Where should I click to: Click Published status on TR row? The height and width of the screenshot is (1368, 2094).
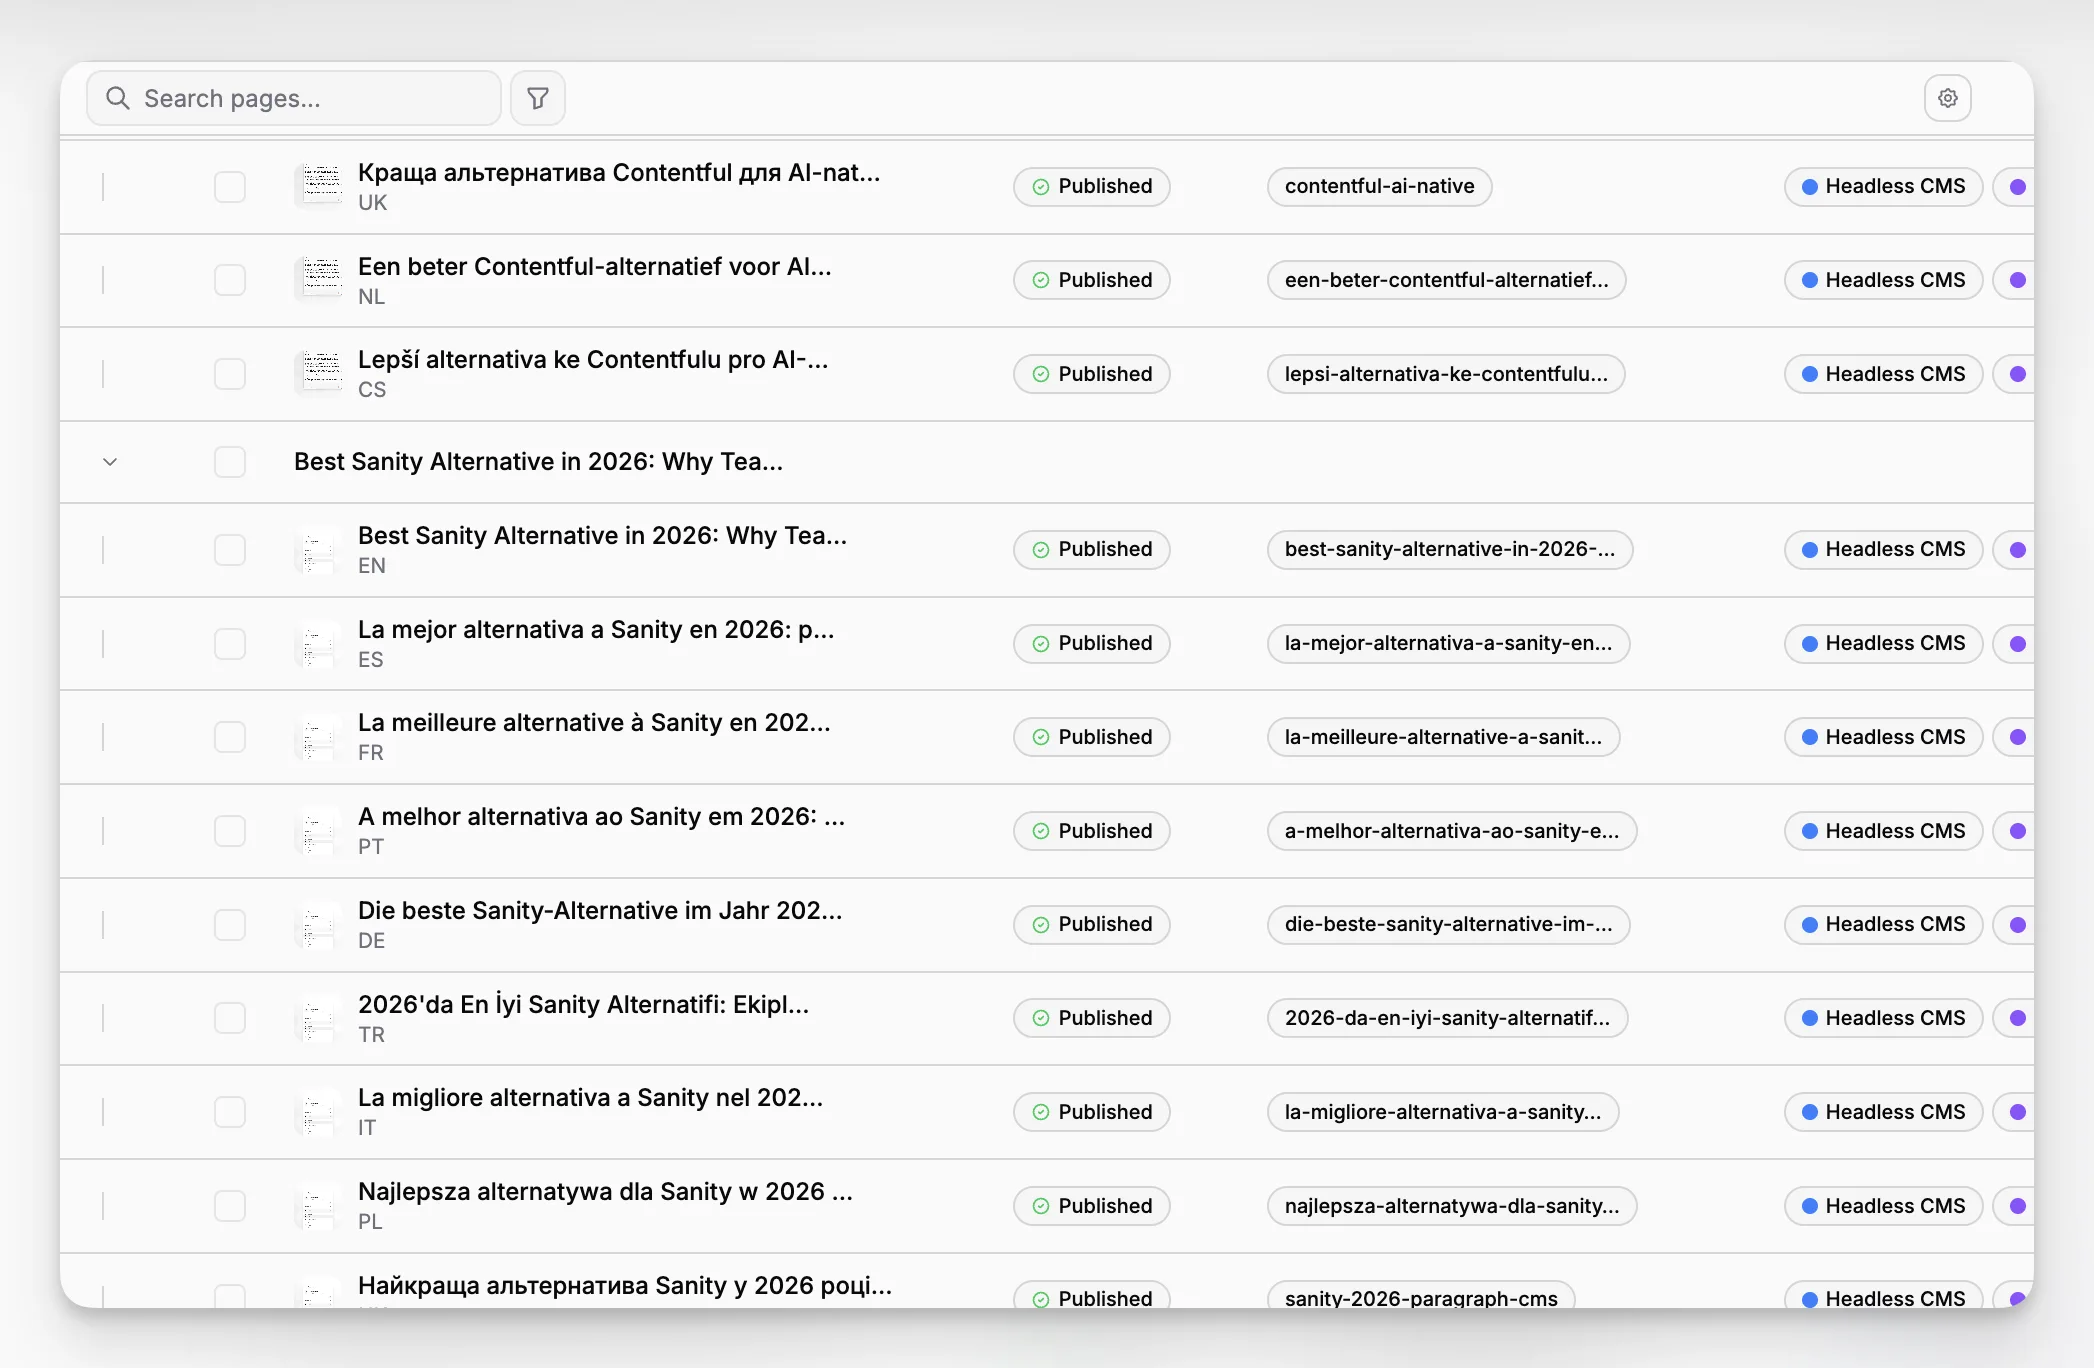pyautogui.click(x=1091, y=1018)
